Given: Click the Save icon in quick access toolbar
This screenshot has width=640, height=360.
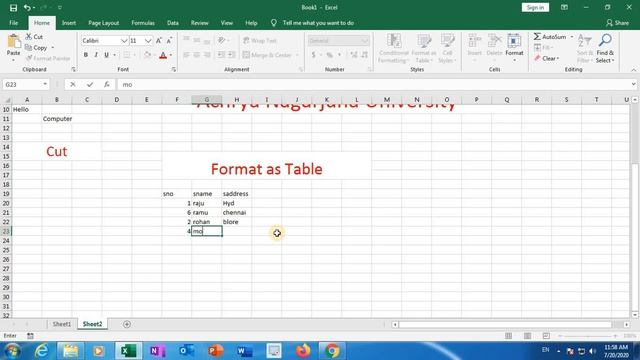Looking at the screenshot, I should [x=13, y=7].
